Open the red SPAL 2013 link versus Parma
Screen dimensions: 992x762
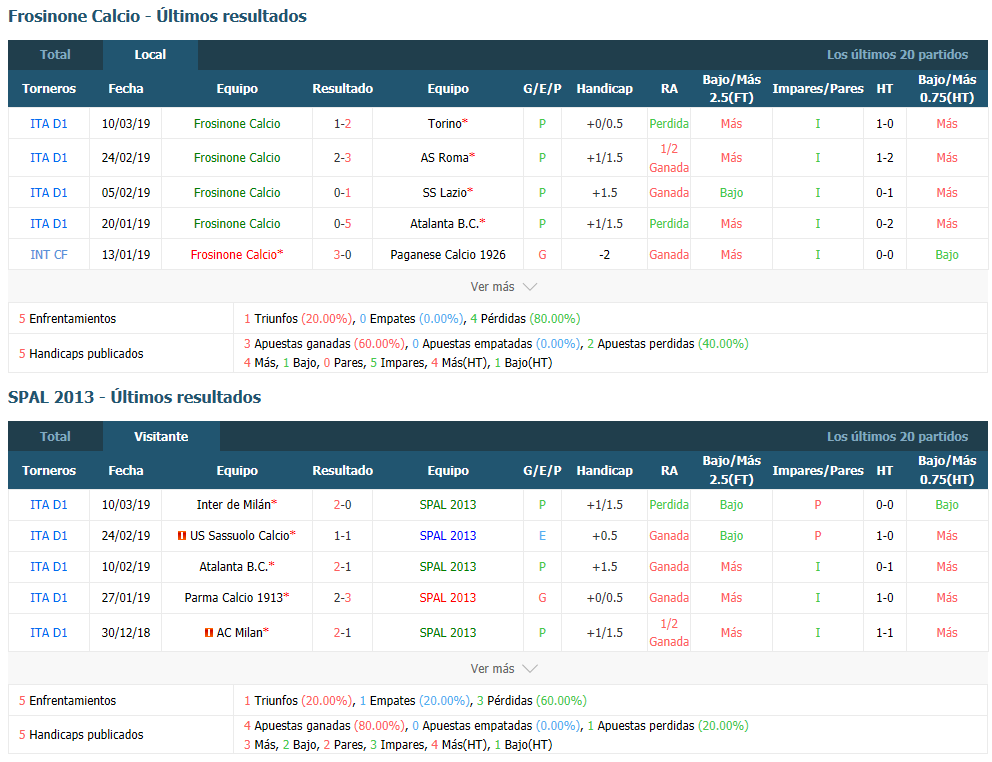point(448,598)
